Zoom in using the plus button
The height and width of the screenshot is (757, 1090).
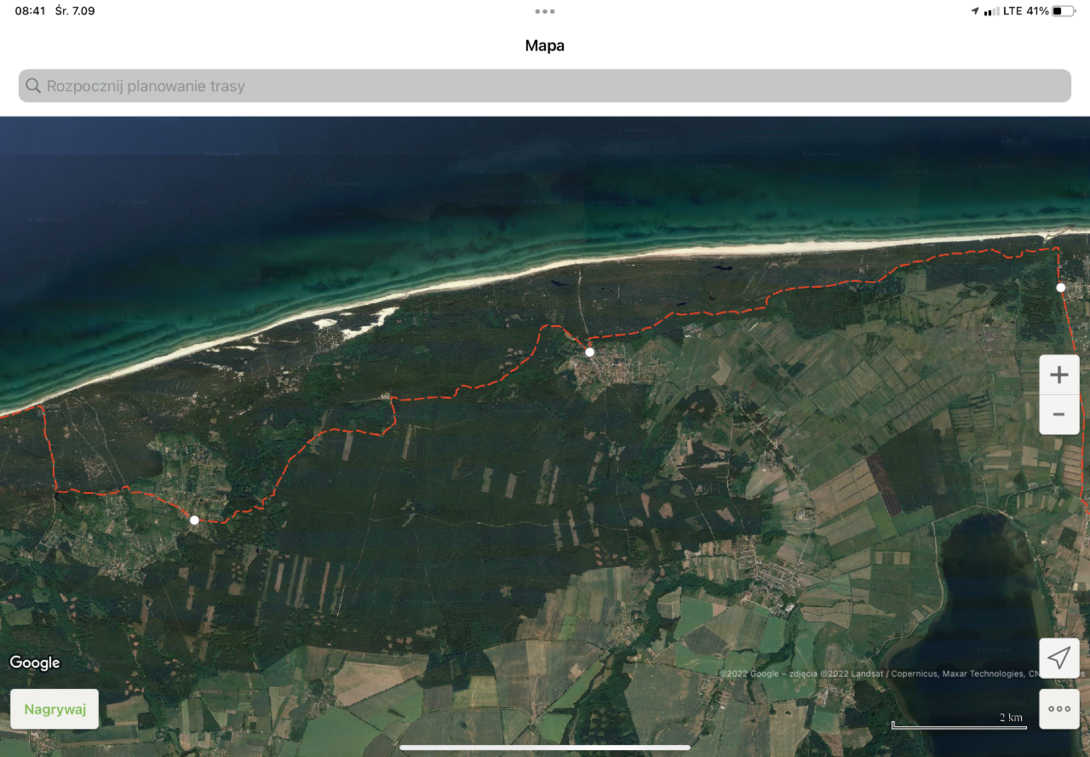point(1059,375)
